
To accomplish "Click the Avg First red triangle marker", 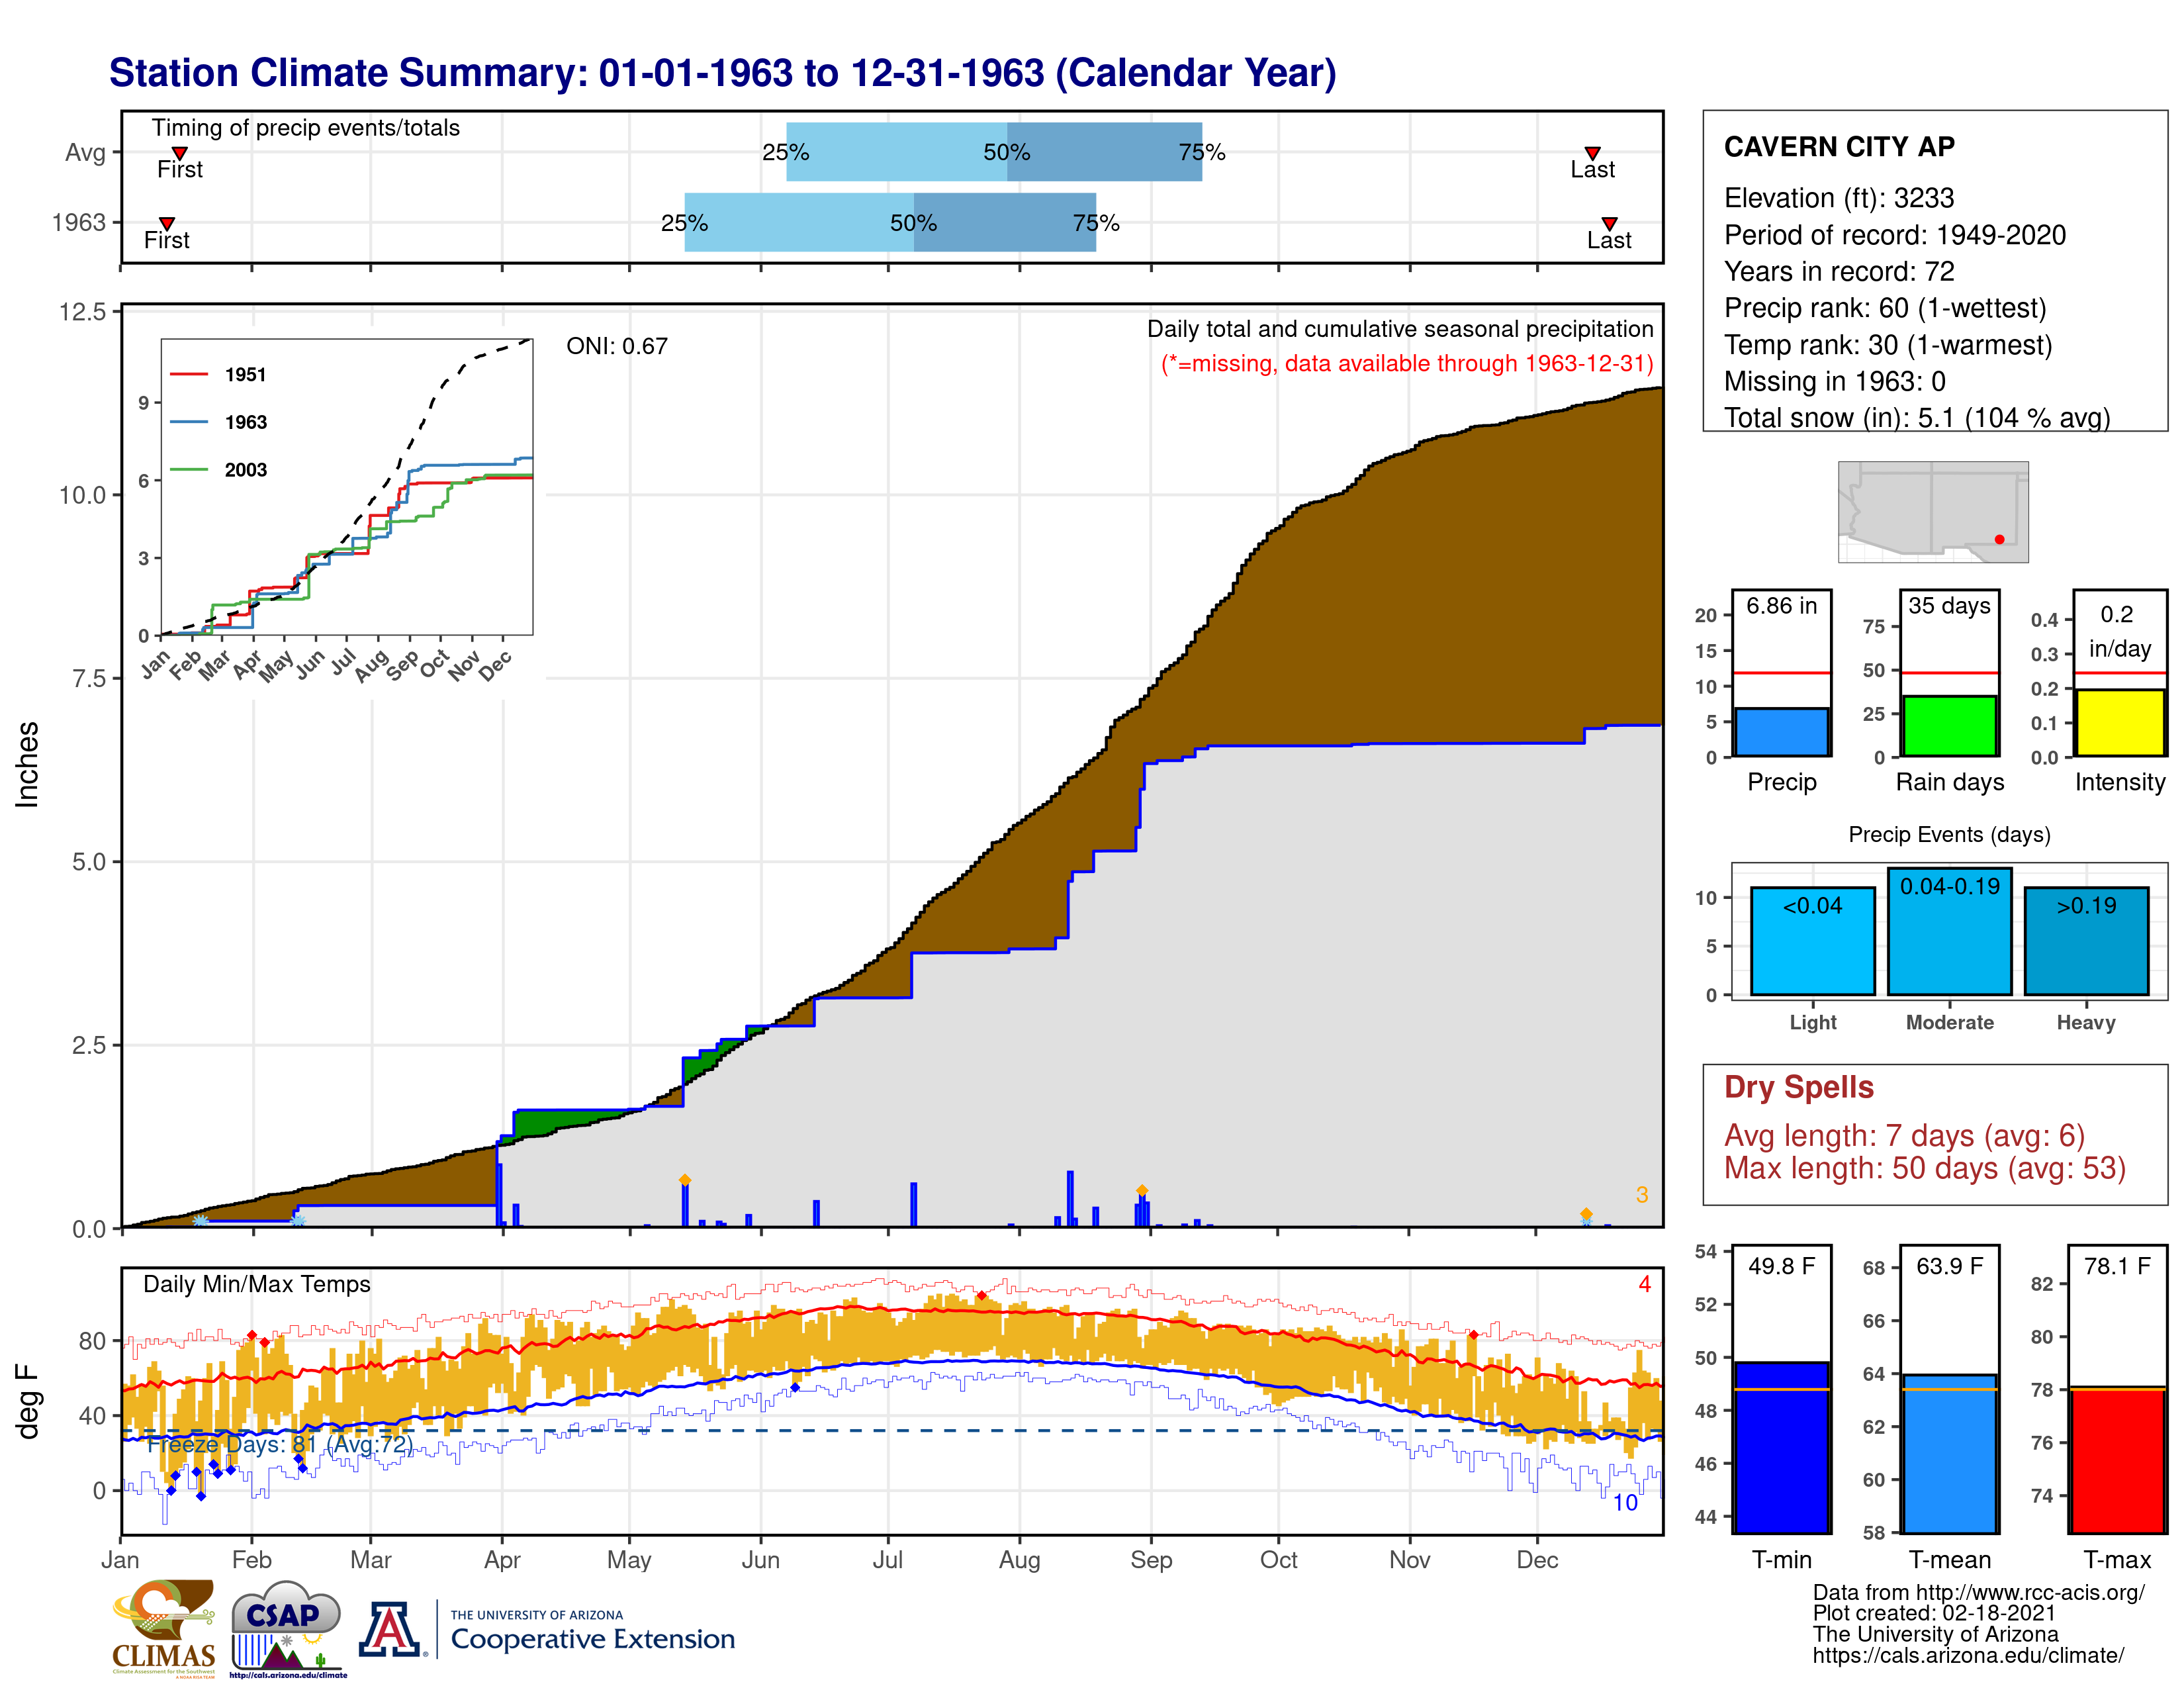I will pyautogui.click(x=180, y=153).
